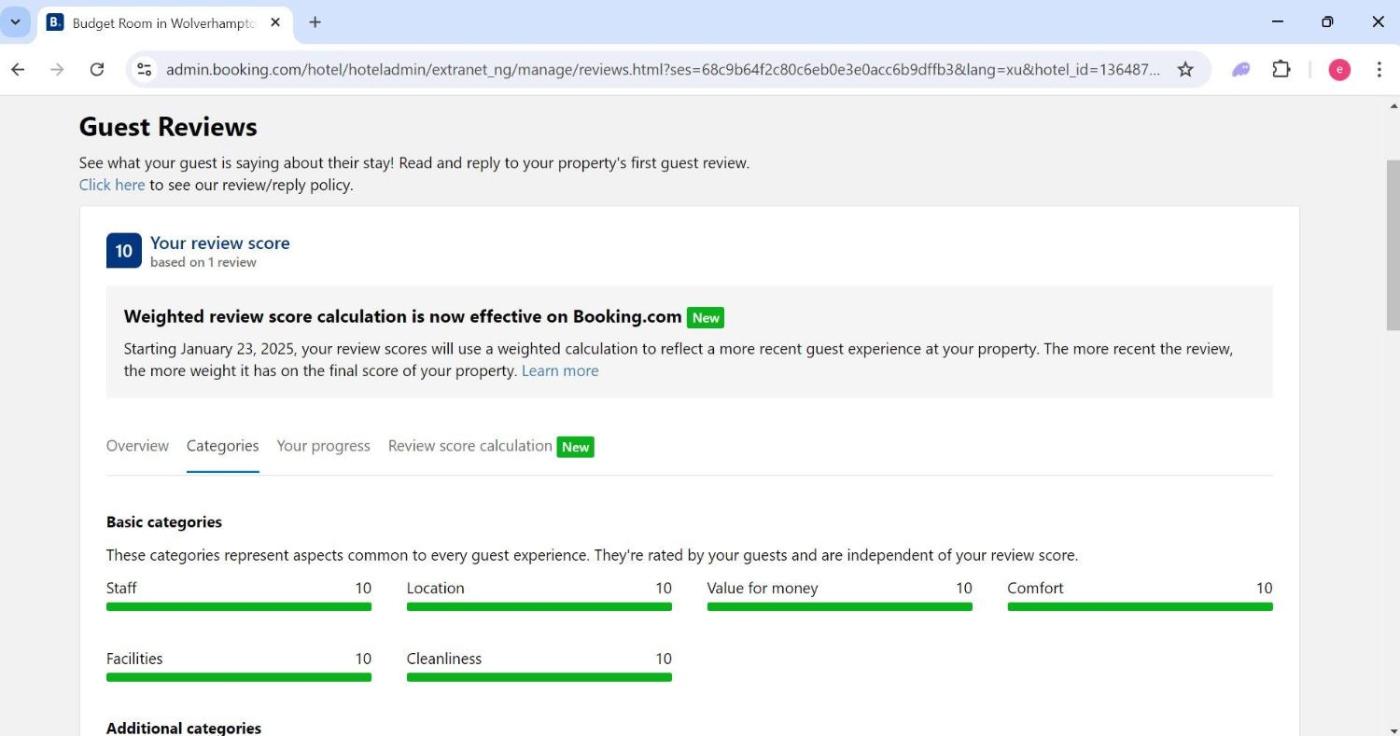The image size is (1400, 736).
Task: Follow the Click here policy link
Action: pyautogui.click(x=112, y=185)
